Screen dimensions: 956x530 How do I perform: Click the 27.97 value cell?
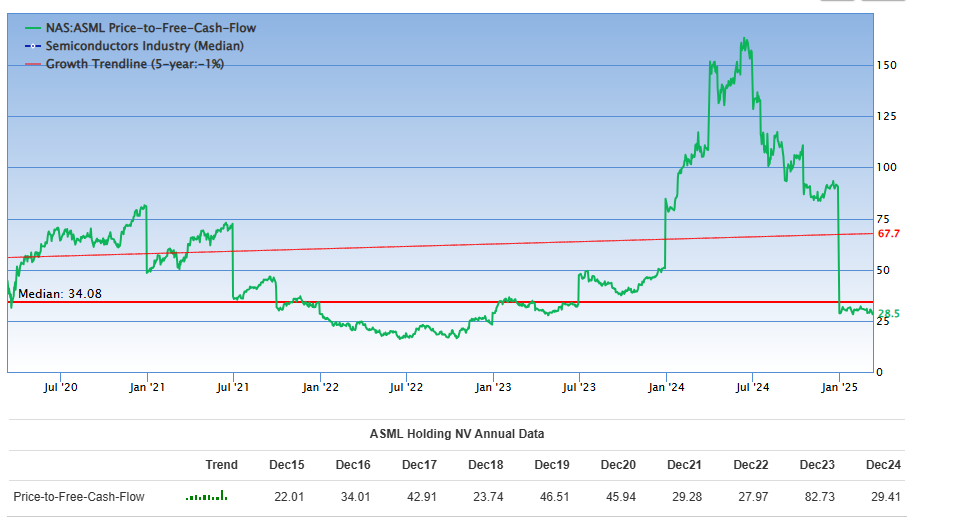point(753,497)
